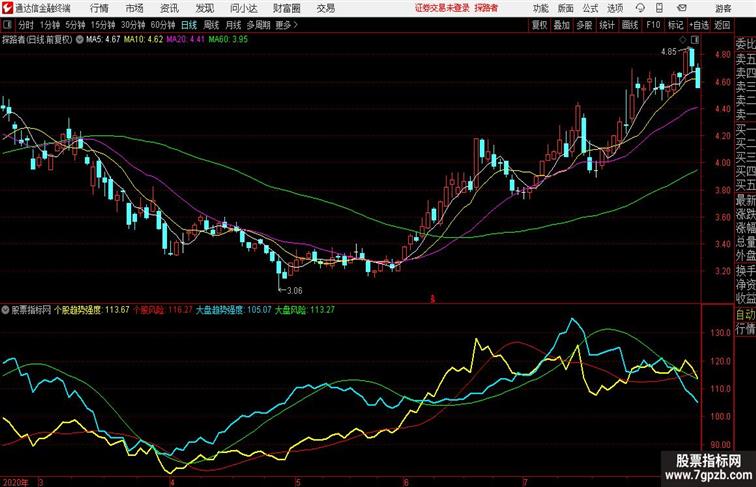
Task: Expand the 更多 period options
Action: (x=286, y=25)
